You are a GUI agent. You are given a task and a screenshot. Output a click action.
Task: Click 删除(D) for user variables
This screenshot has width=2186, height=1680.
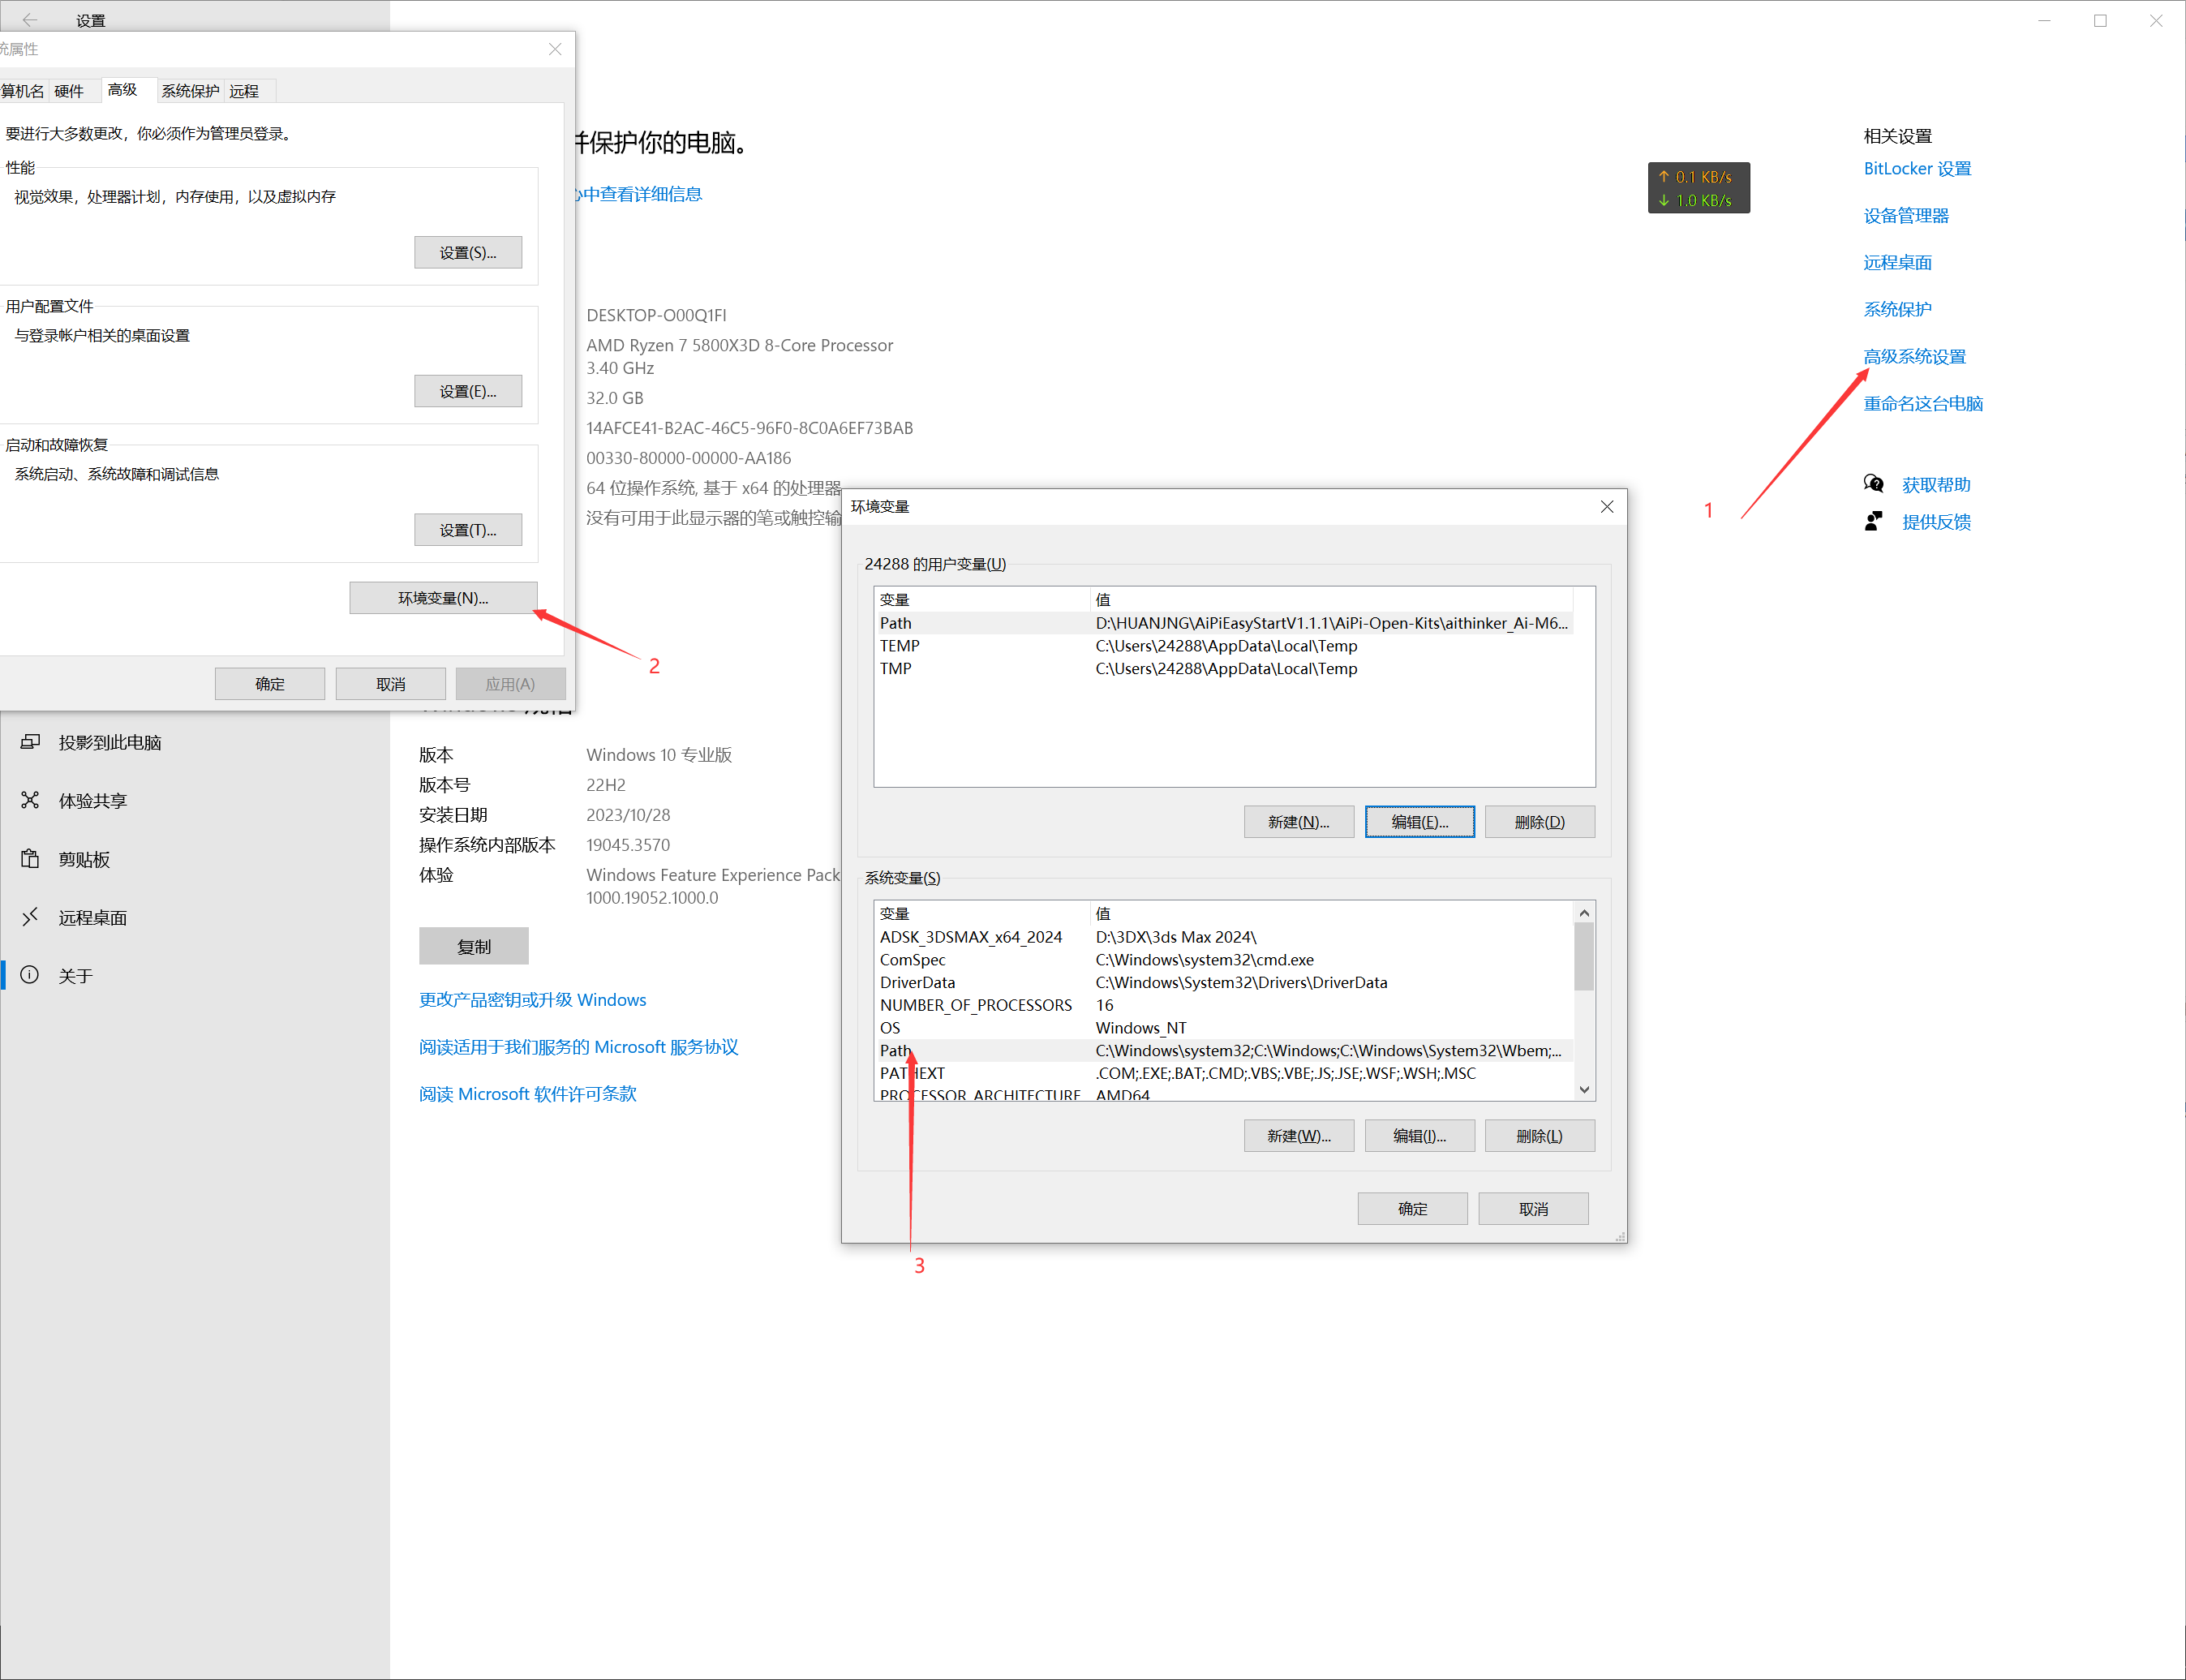pos(1540,822)
